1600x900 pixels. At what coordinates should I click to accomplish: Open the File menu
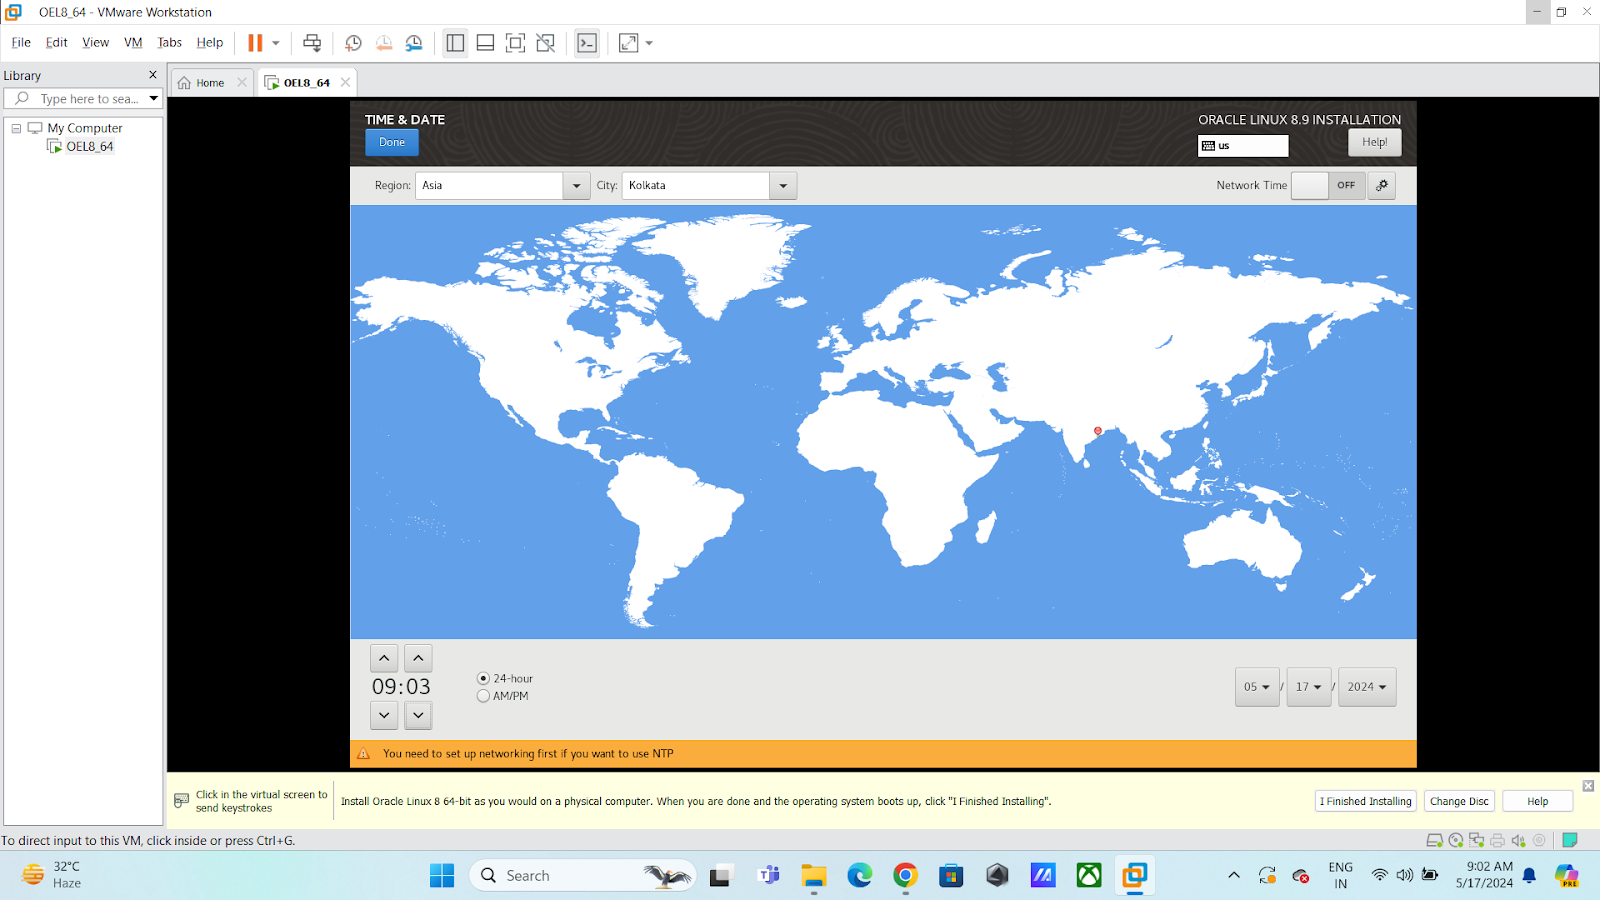point(21,43)
